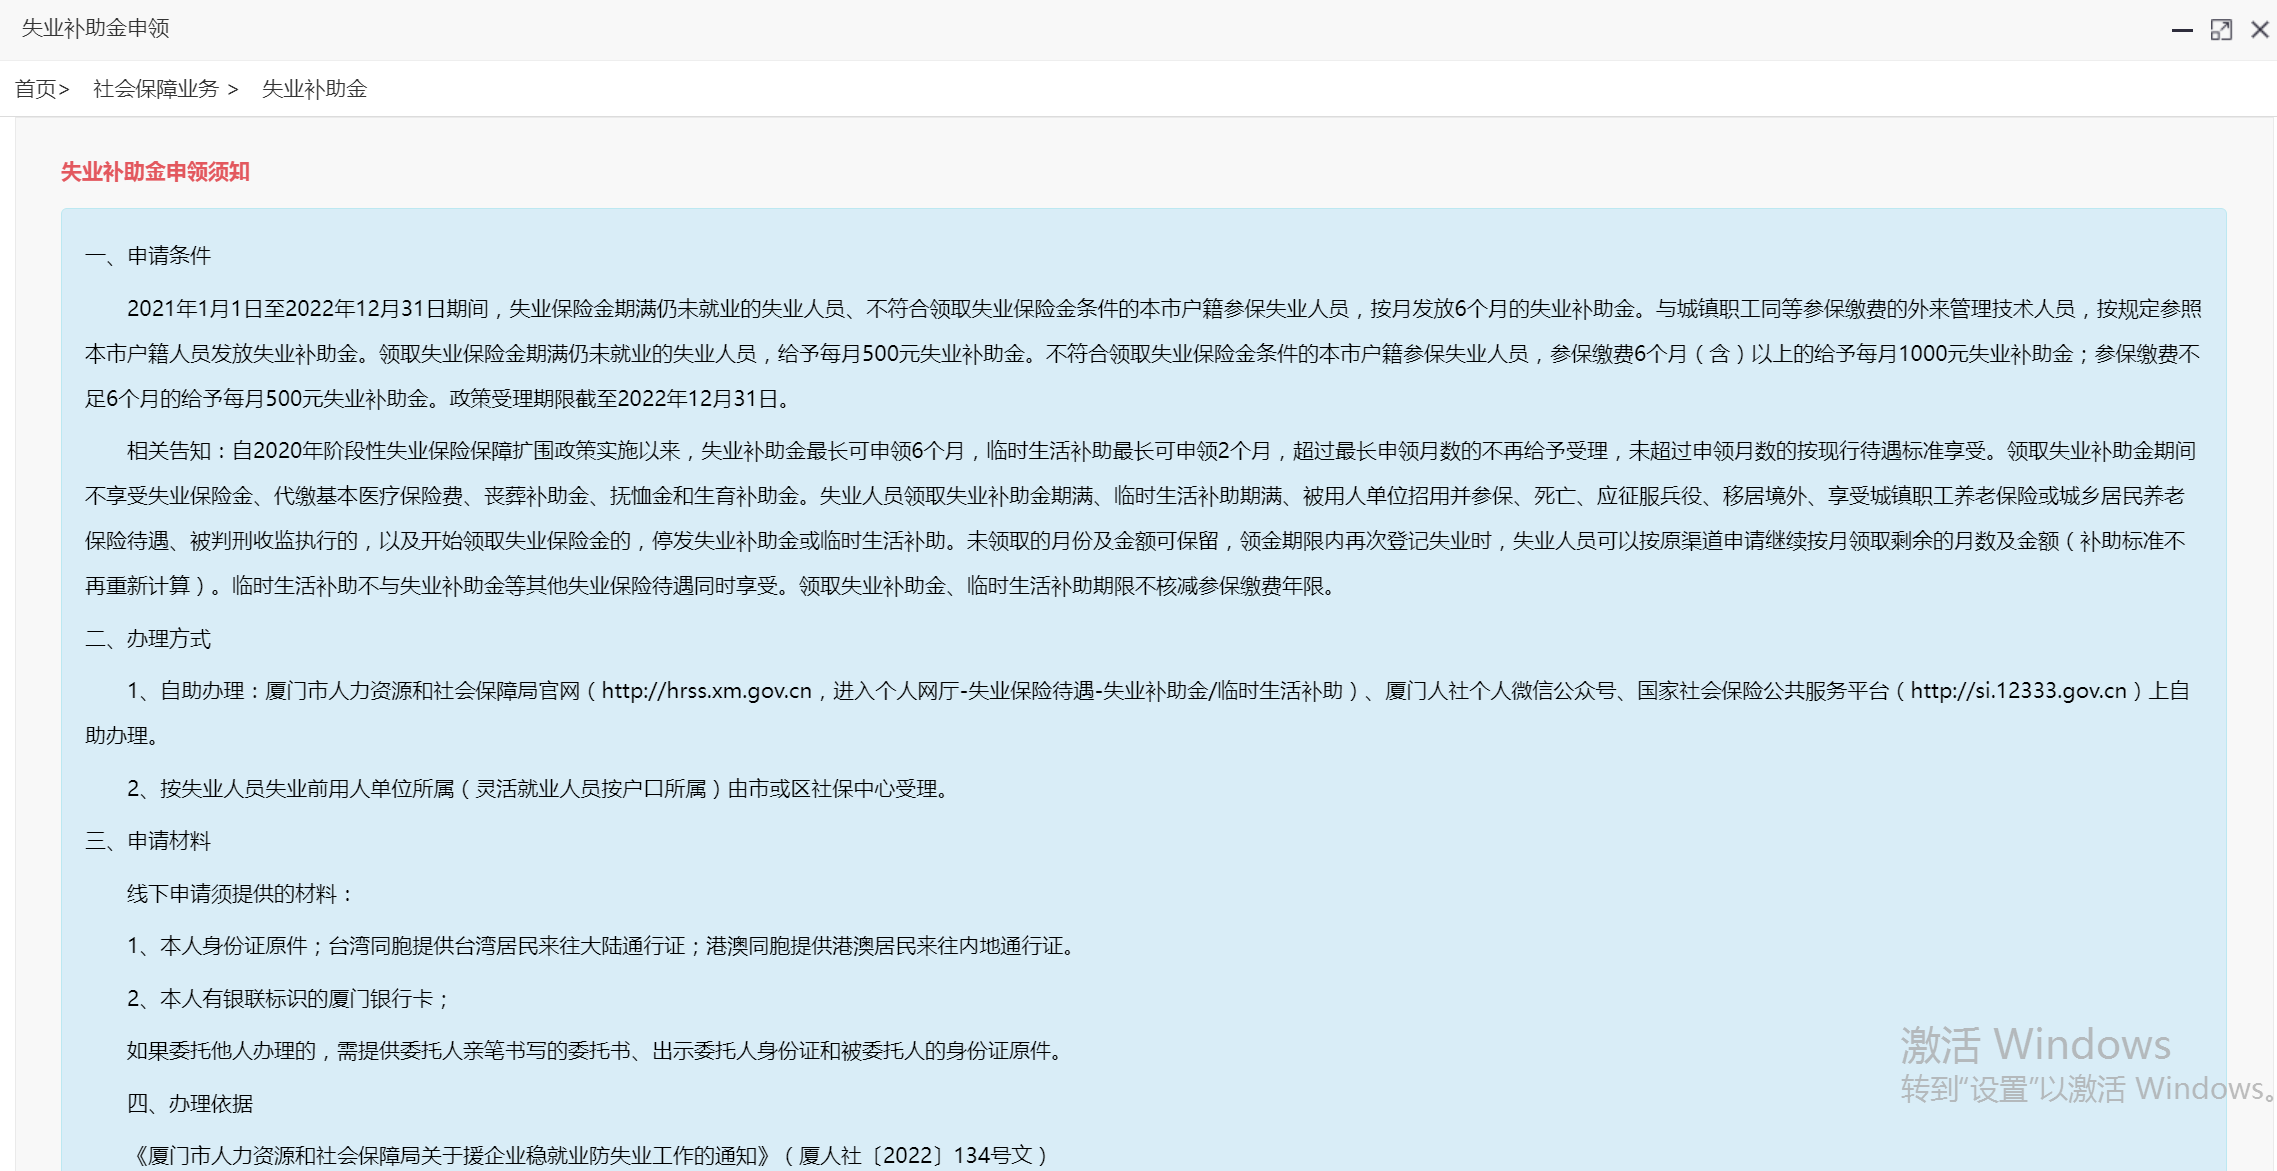Click the 失业补助金 breadcrumb item

[315, 89]
